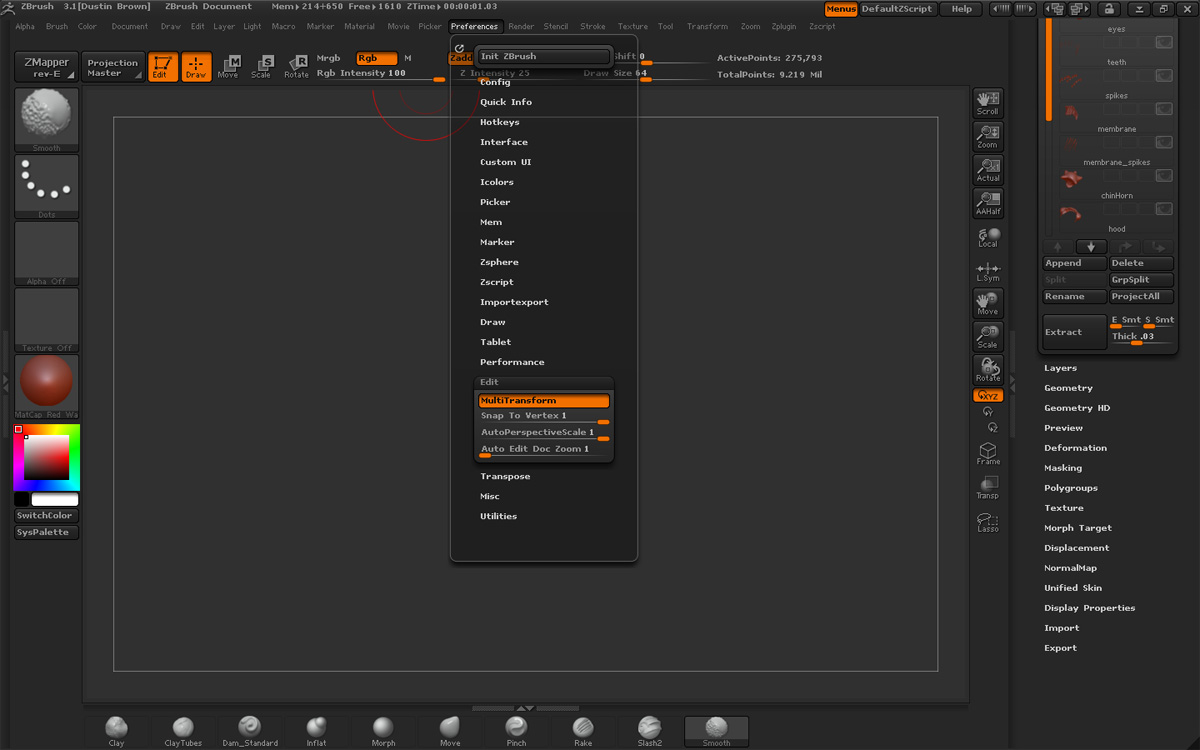This screenshot has height=750, width=1200.
Task: Toggle the Zadd sculpting mode
Action: click(460, 58)
